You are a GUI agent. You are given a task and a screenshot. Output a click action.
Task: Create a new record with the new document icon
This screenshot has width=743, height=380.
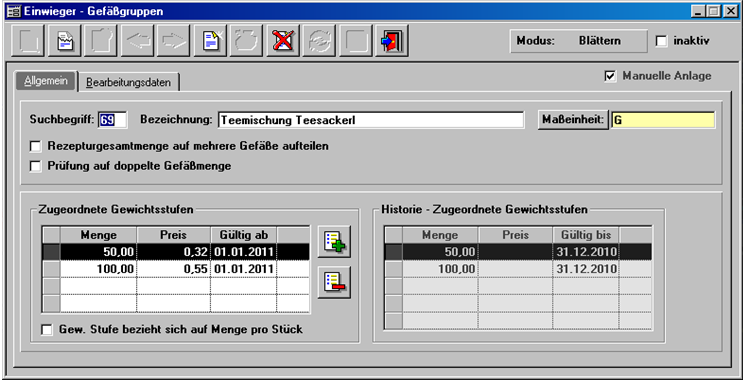pos(210,41)
